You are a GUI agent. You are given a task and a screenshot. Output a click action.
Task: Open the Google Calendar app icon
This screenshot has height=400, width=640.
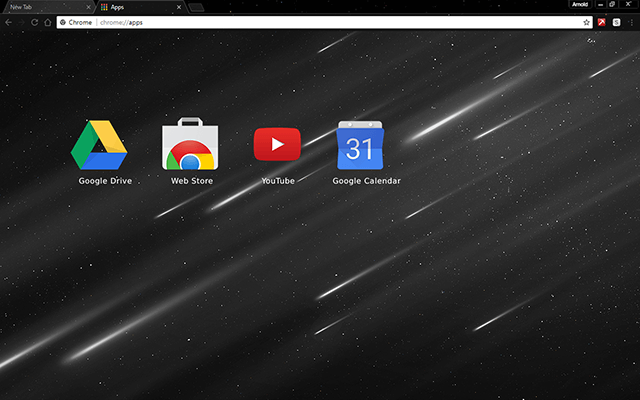(x=360, y=145)
